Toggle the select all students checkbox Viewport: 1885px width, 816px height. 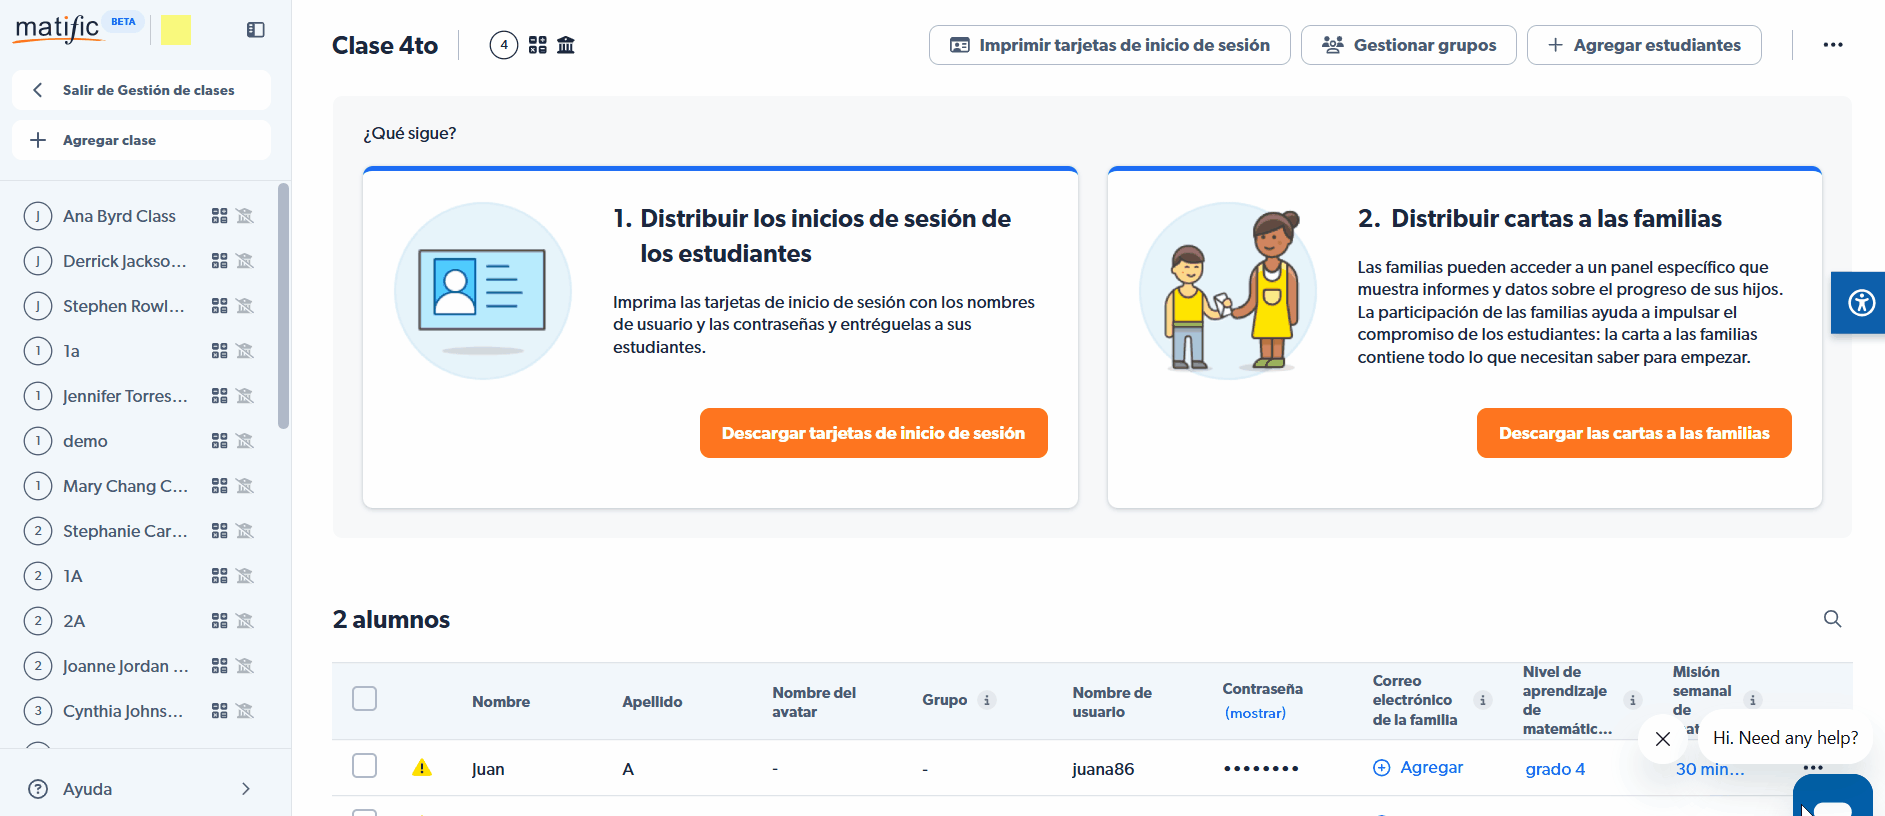coord(365,699)
